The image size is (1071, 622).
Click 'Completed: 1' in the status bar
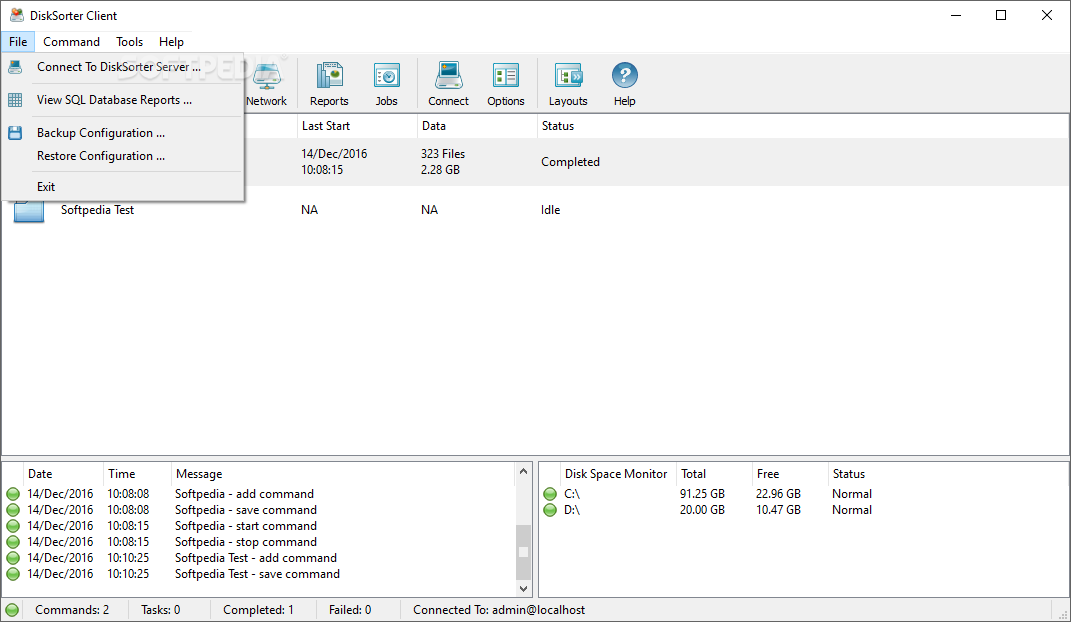coord(258,610)
